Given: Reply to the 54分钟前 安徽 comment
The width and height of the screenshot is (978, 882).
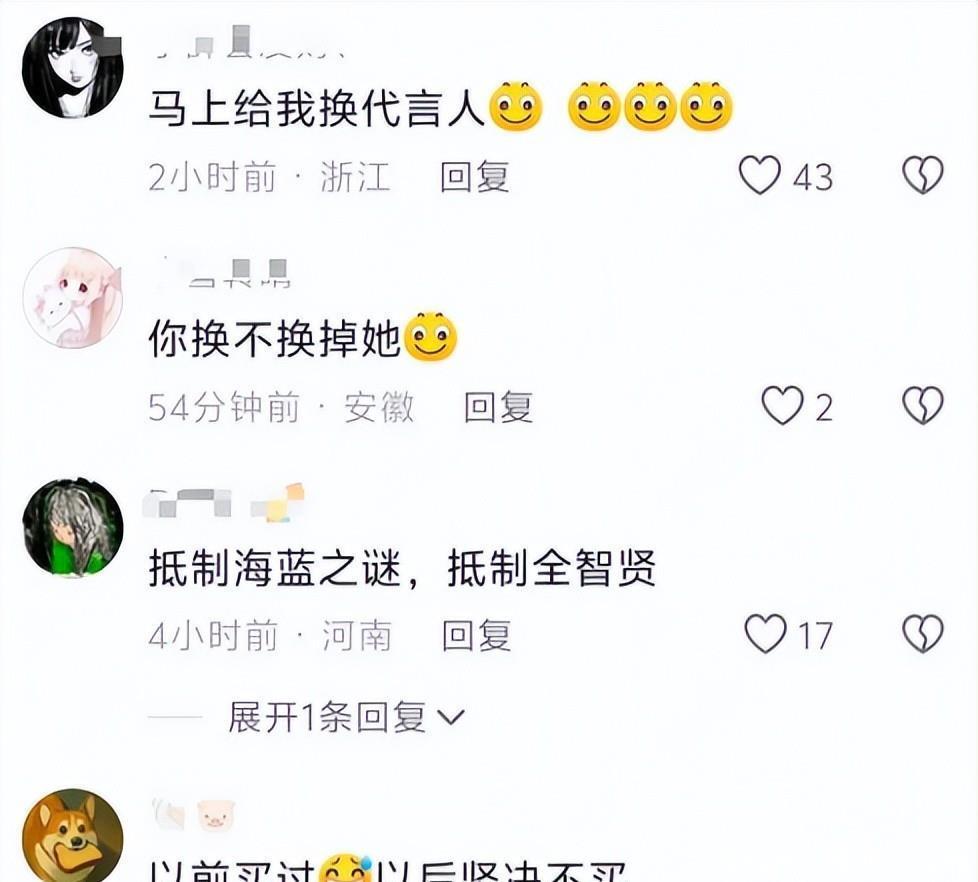Looking at the screenshot, I should [x=498, y=407].
